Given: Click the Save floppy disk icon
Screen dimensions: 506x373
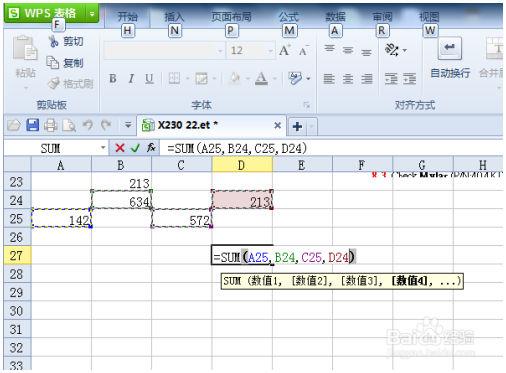Looking at the screenshot, I should point(32,125).
